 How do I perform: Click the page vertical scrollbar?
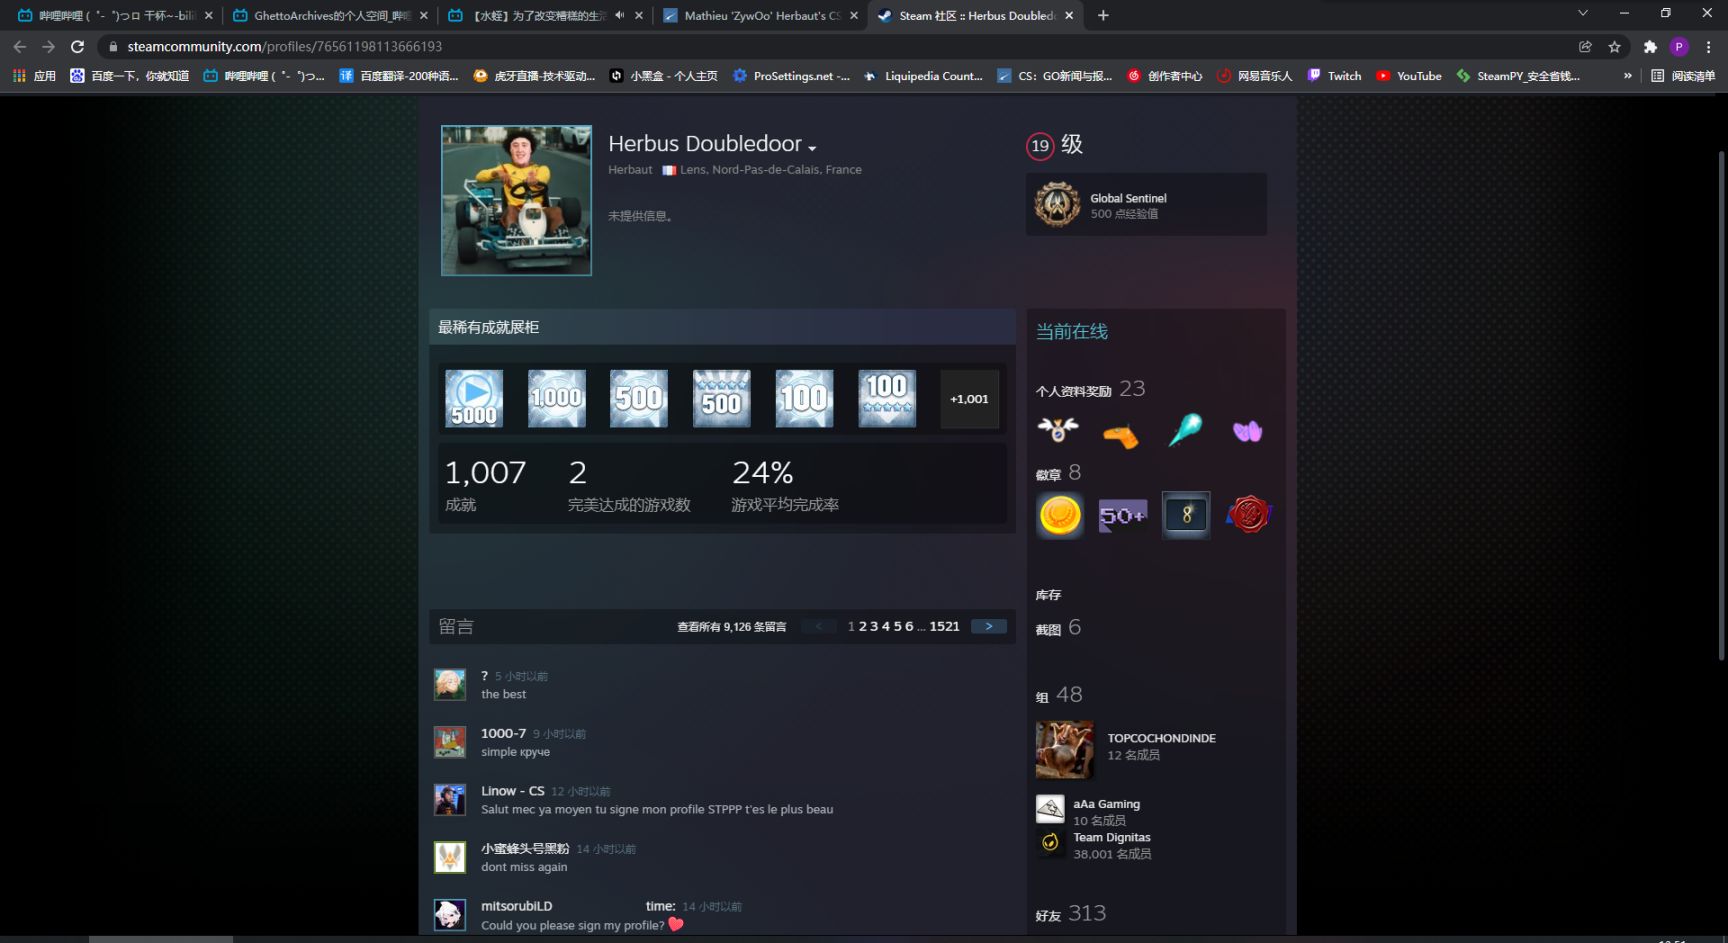point(1721,405)
